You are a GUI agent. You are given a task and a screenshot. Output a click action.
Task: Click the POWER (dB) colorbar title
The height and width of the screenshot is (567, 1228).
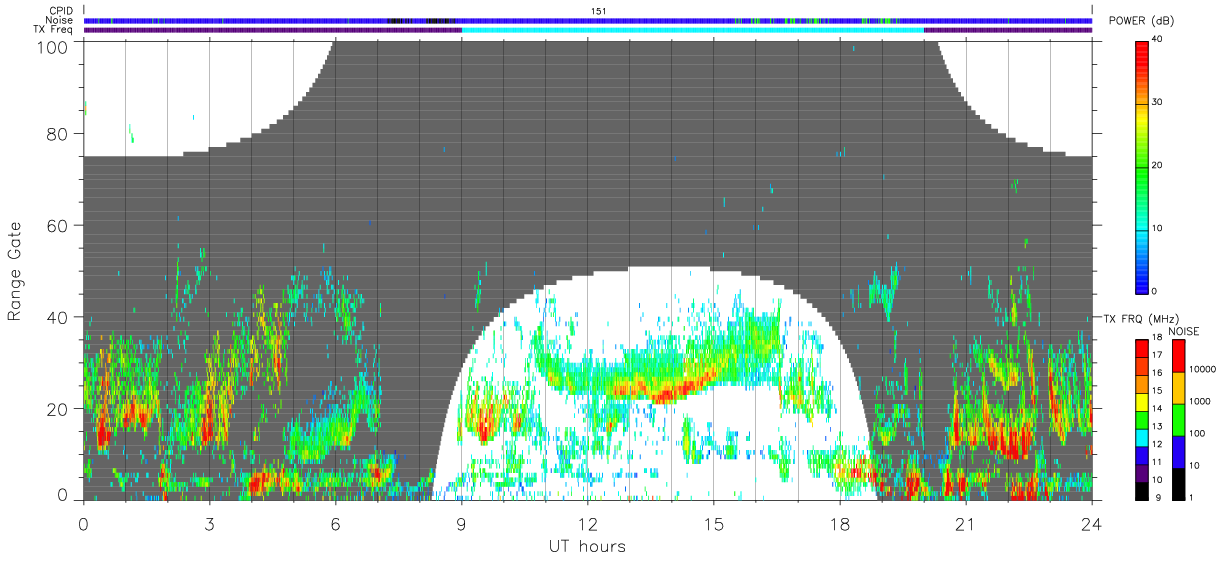(1140, 21)
